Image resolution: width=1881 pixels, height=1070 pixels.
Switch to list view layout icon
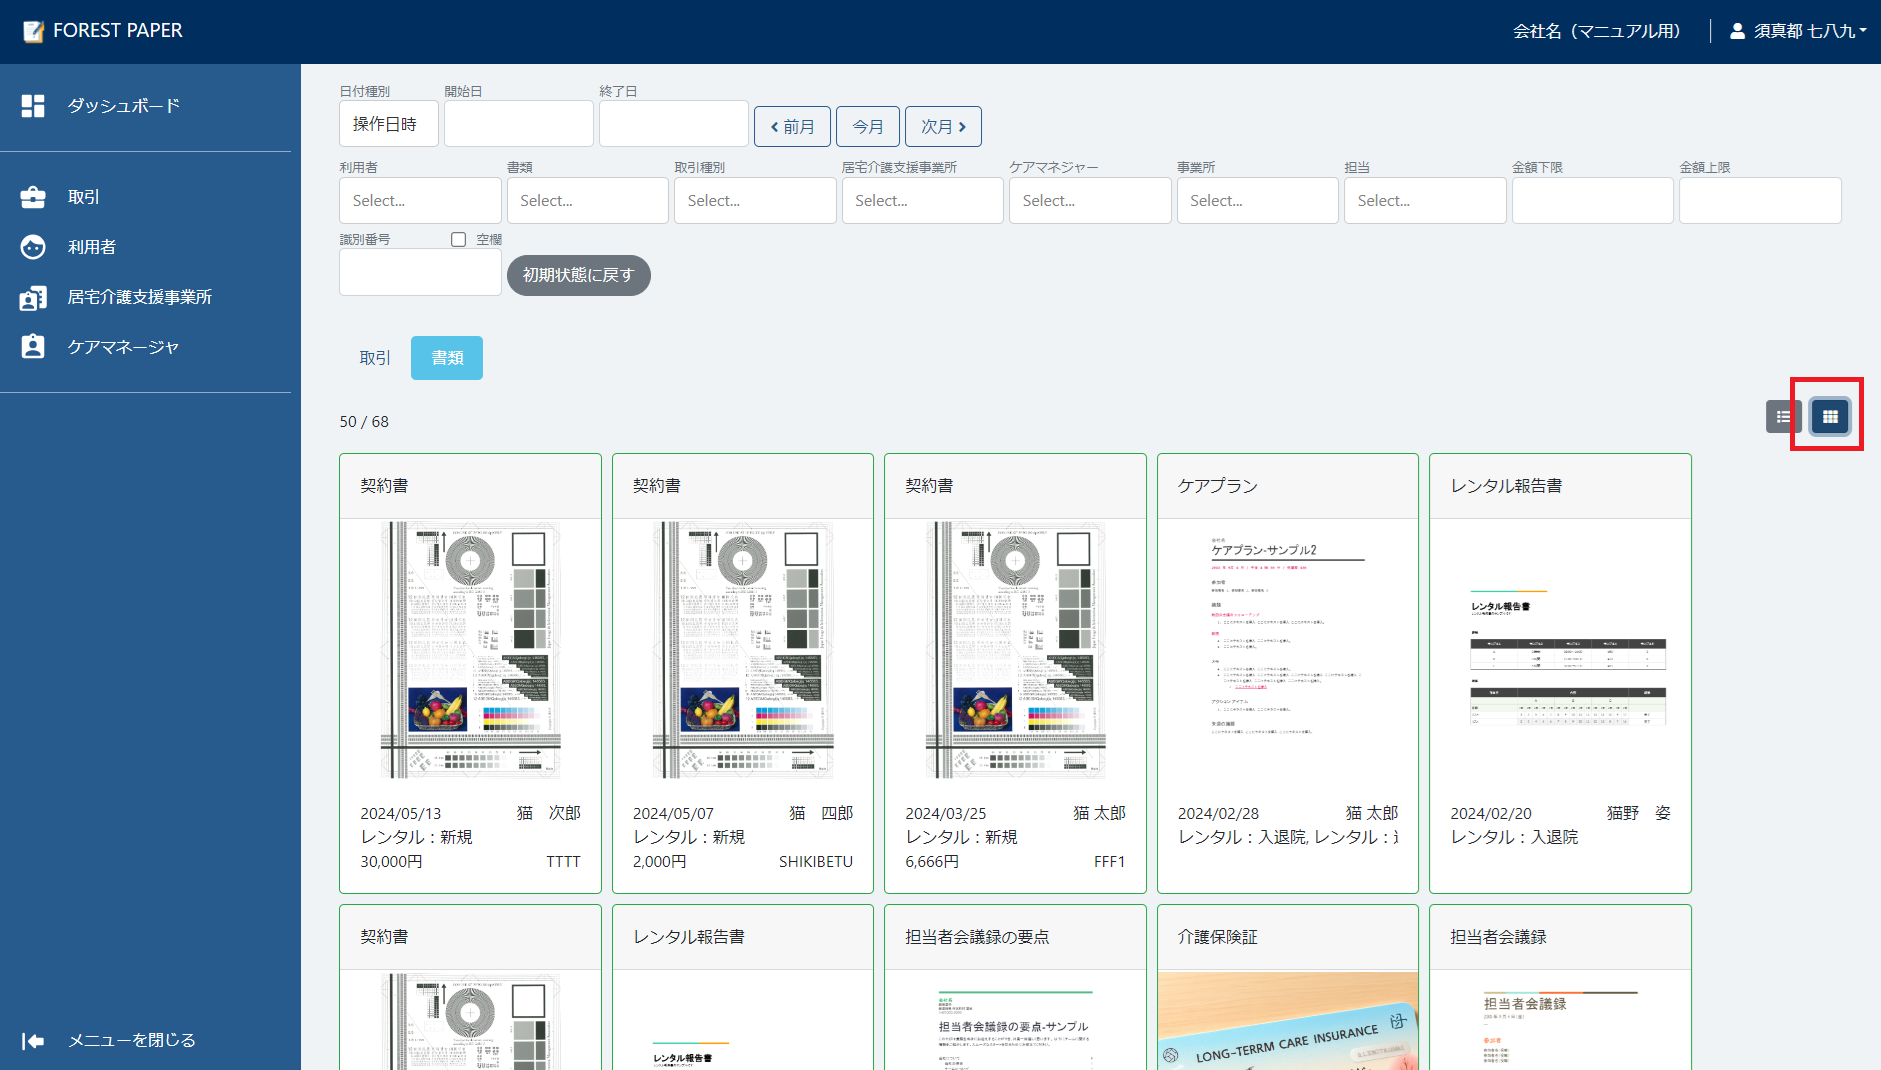click(x=1783, y=417)
